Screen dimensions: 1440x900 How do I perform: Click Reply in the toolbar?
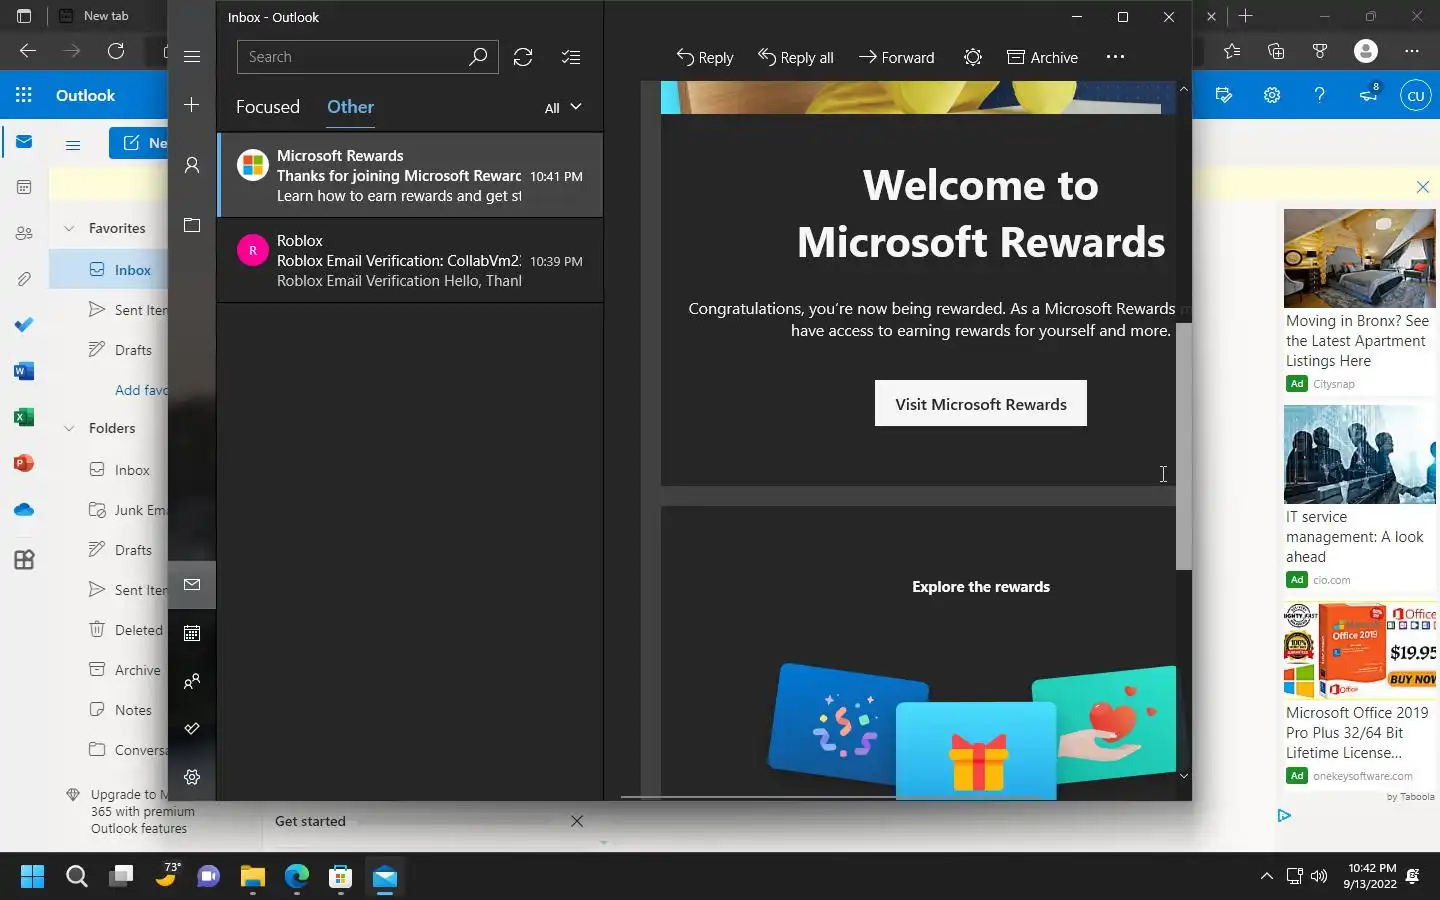705,57
